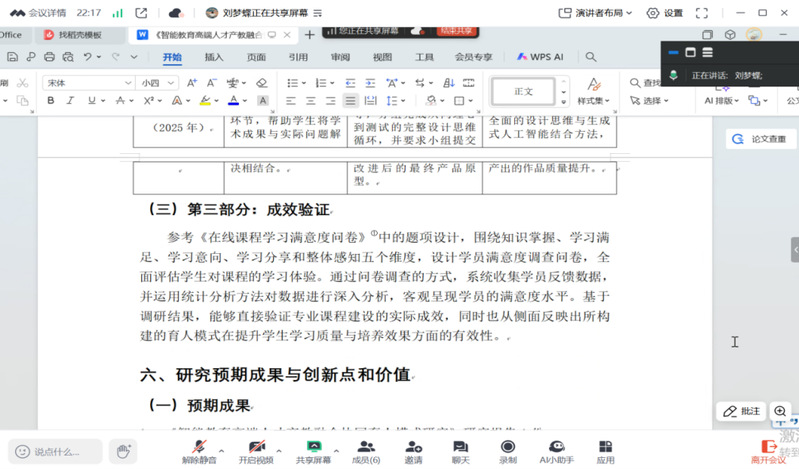This screenshot has height=469, width=799.
Task: Click the font color red A swatch
Action: 233,101
